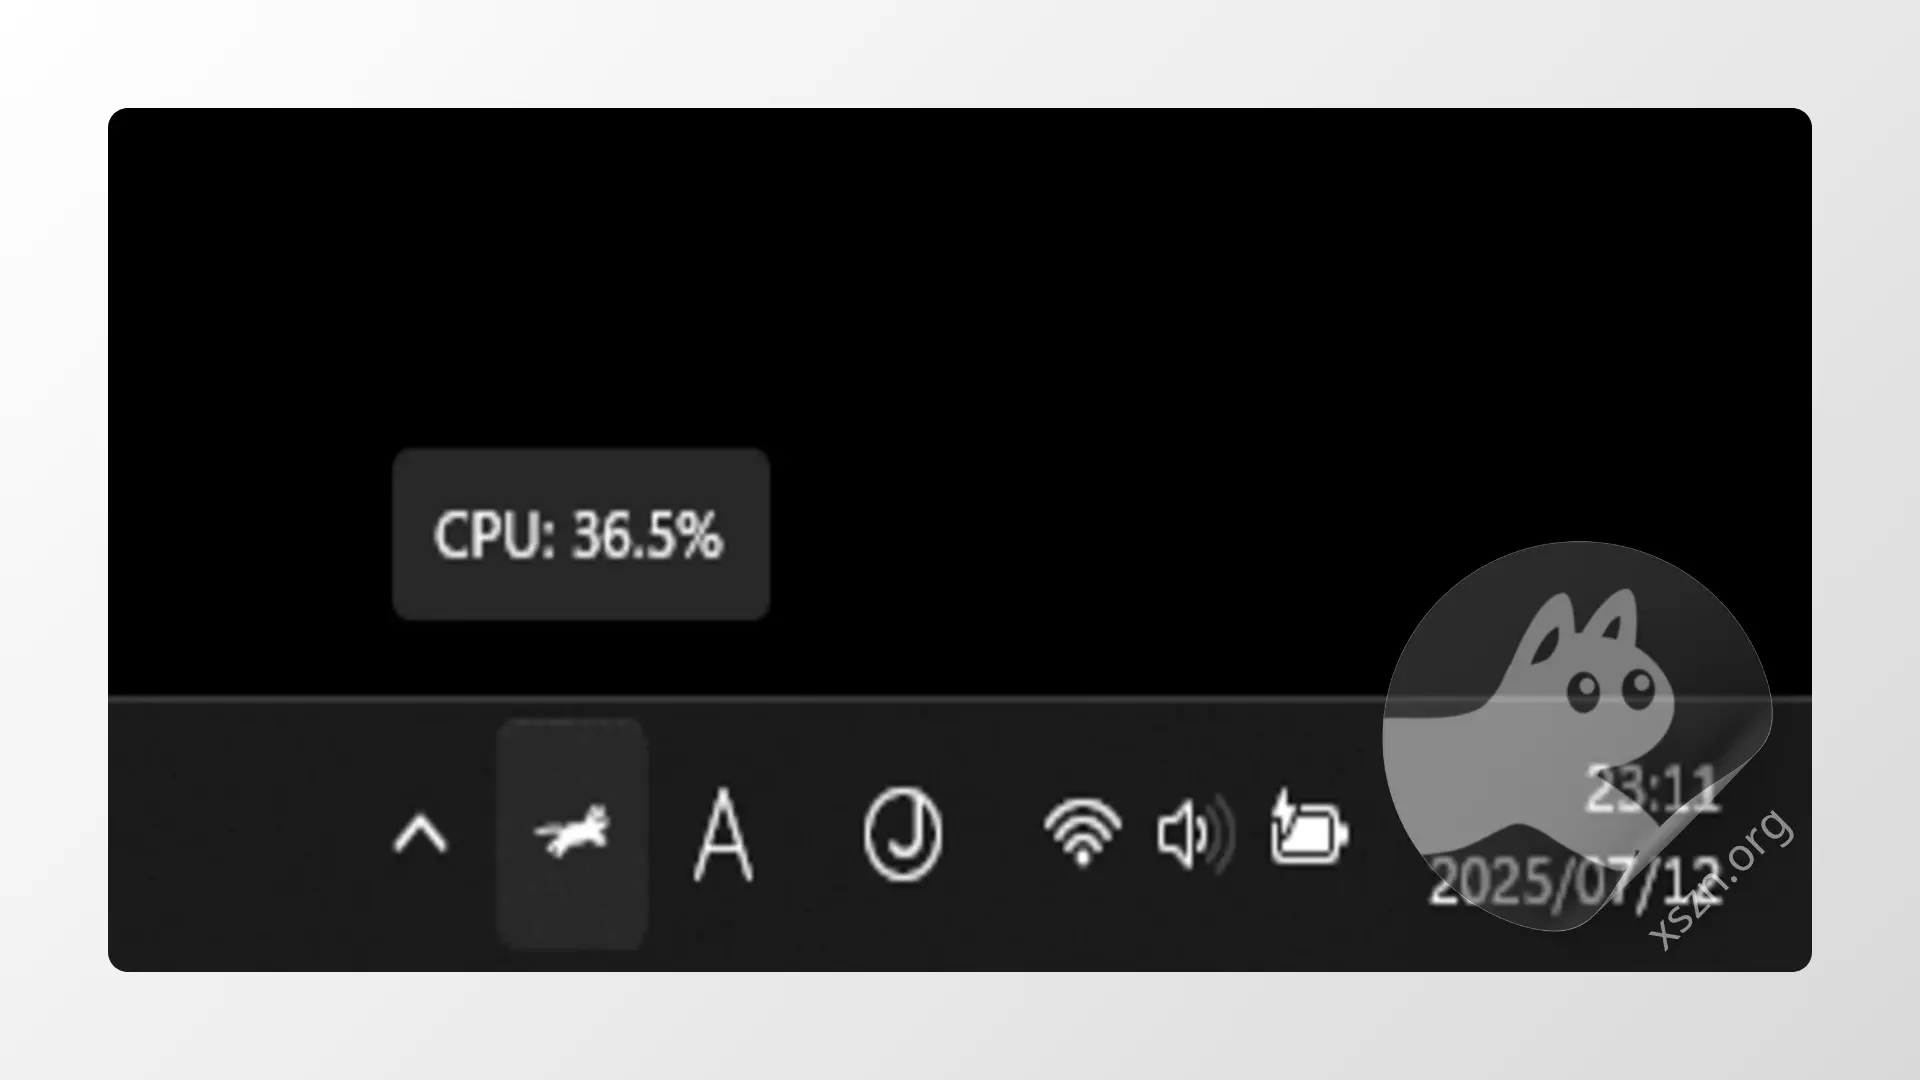1920x1080 pixels.
Task: Click the cat mascot sticker watermark
Action: point(1577,735)
